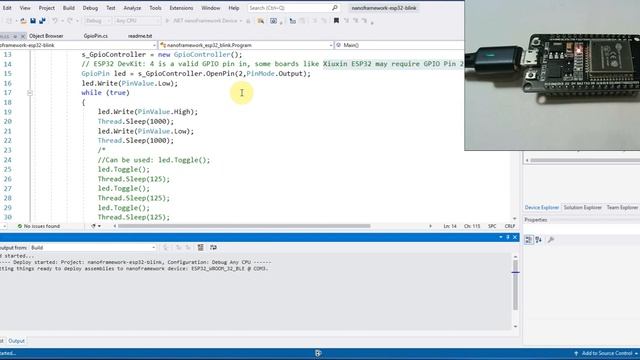Open the nanoframework-esp32-blink project dropdown
This screenshot has width=640, height=360.
78,45
